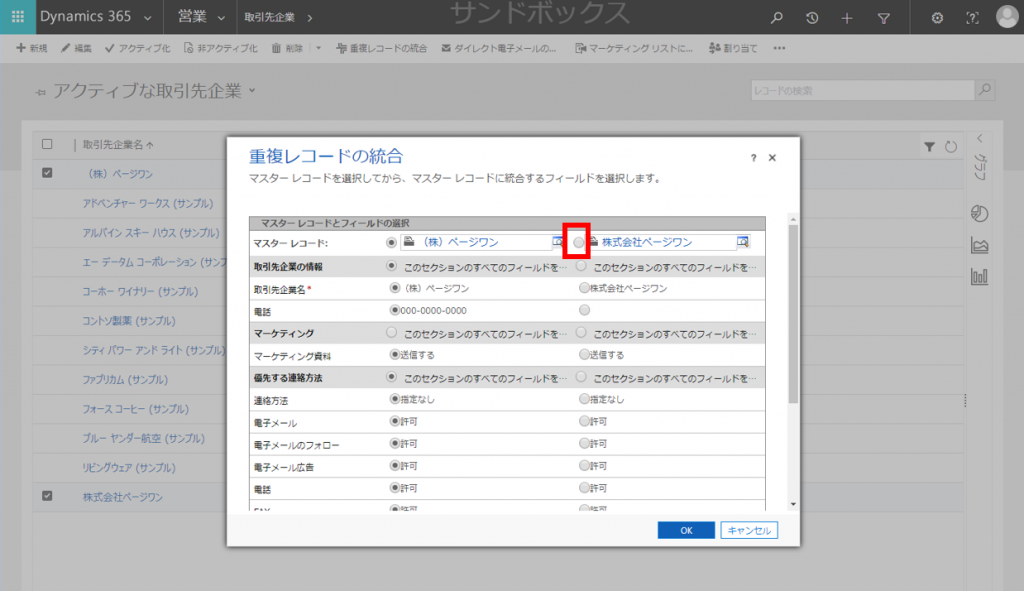Click 重複レコードの統合 merge command

tap(381, 48)
